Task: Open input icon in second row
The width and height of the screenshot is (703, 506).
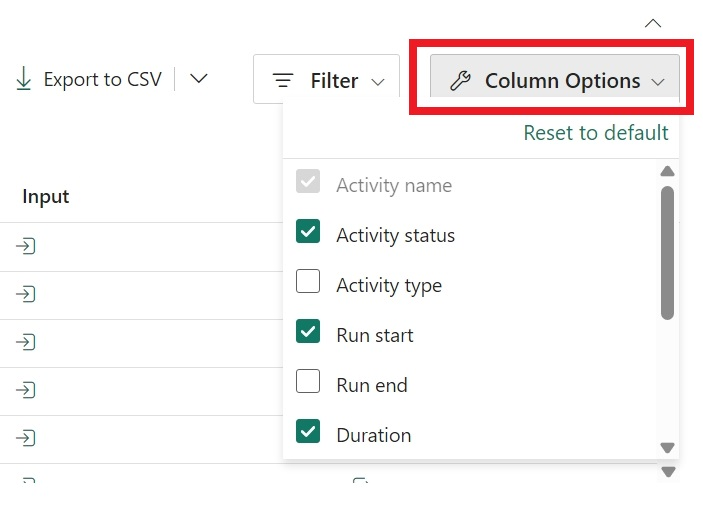Action: [27, 294]
